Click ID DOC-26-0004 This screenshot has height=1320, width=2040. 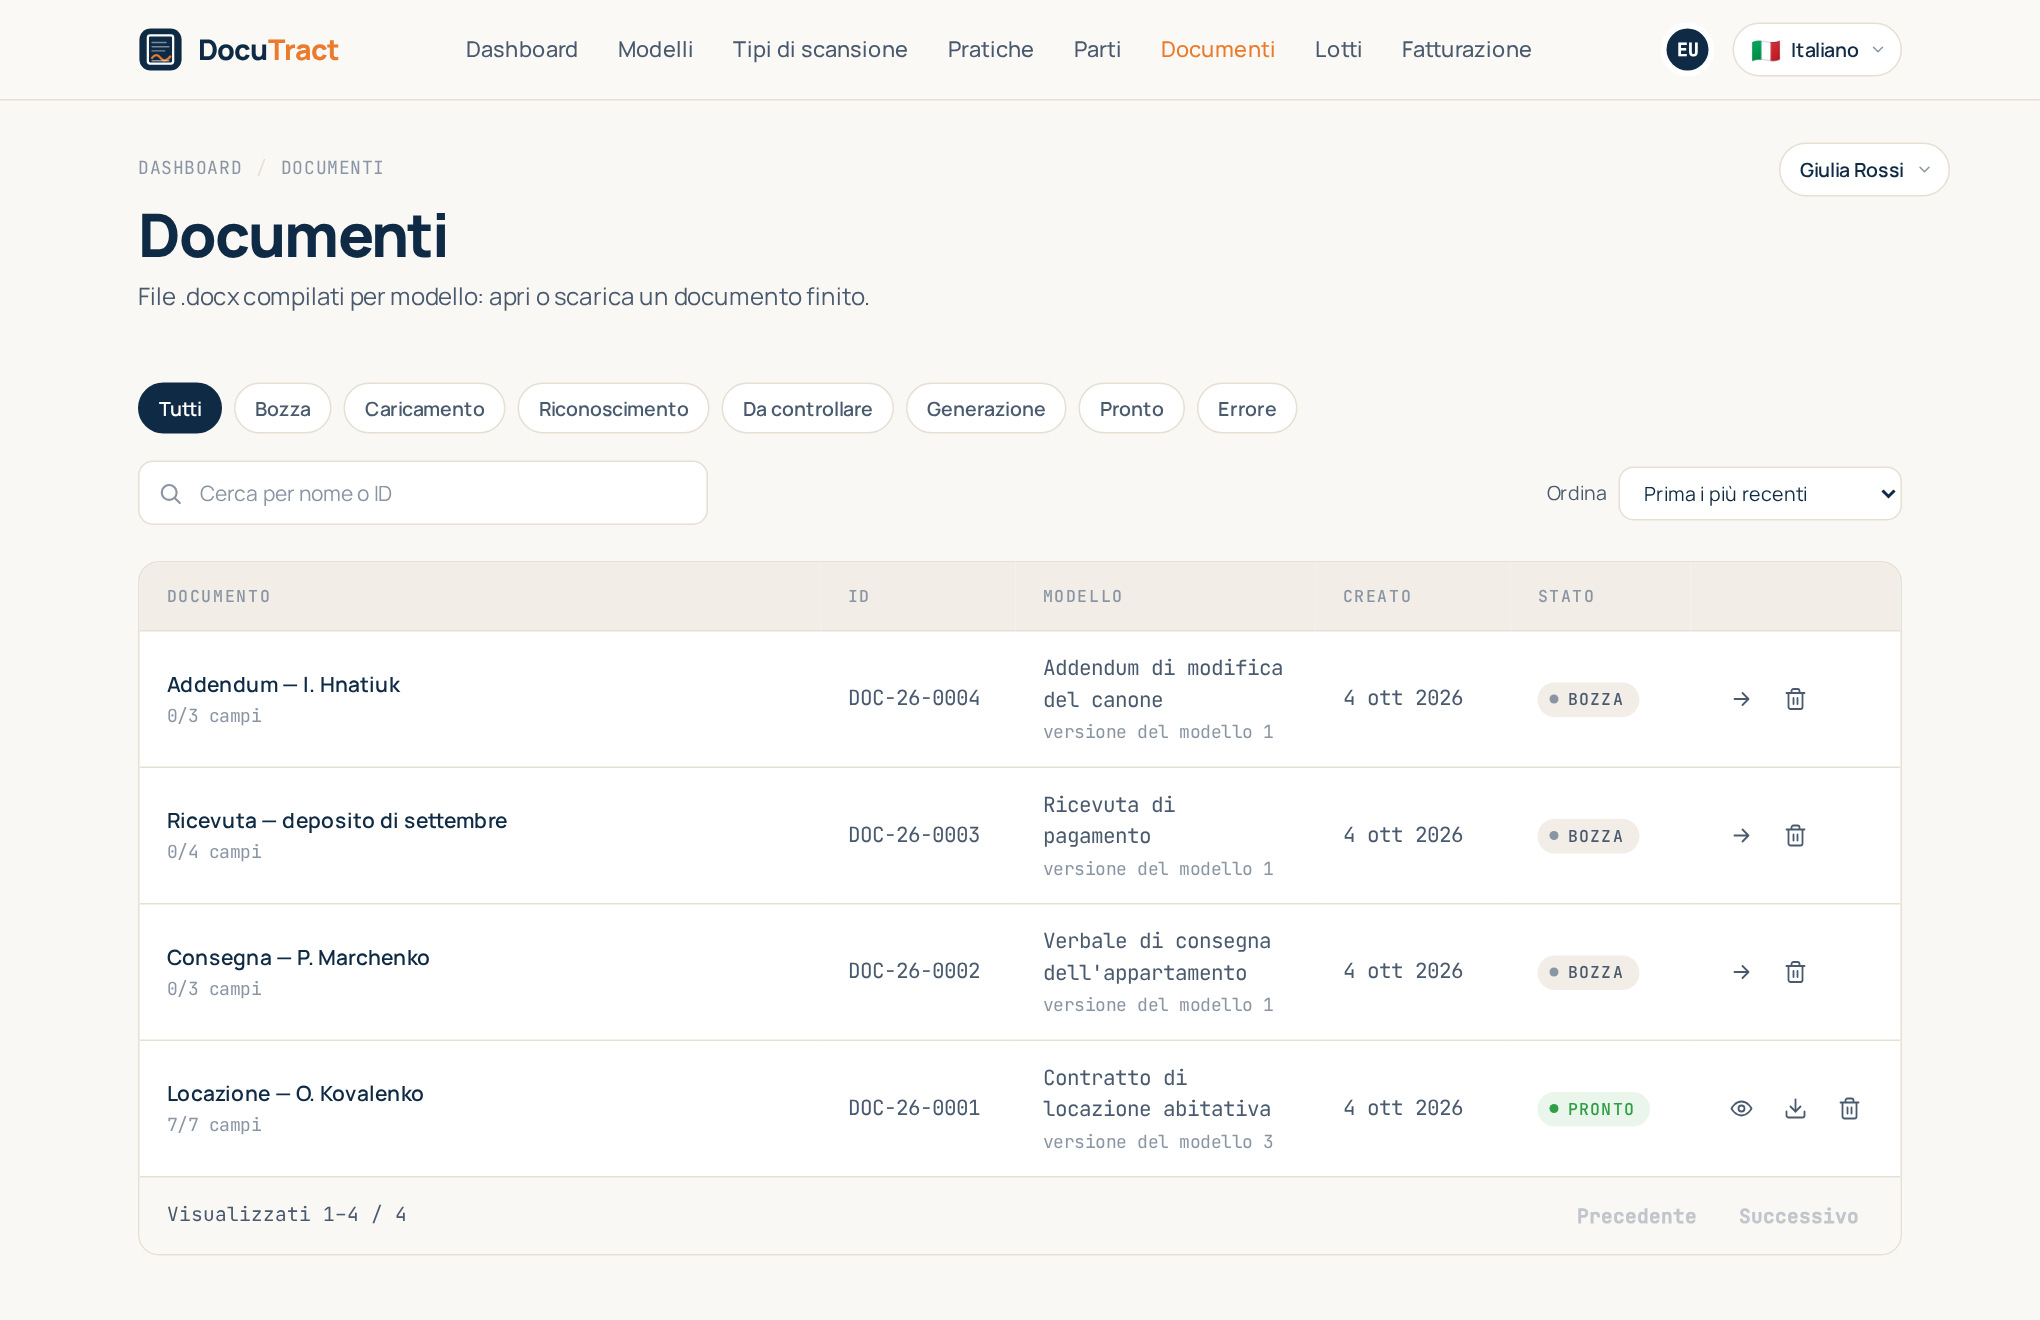pyautogui.click(x=914, y=698)
